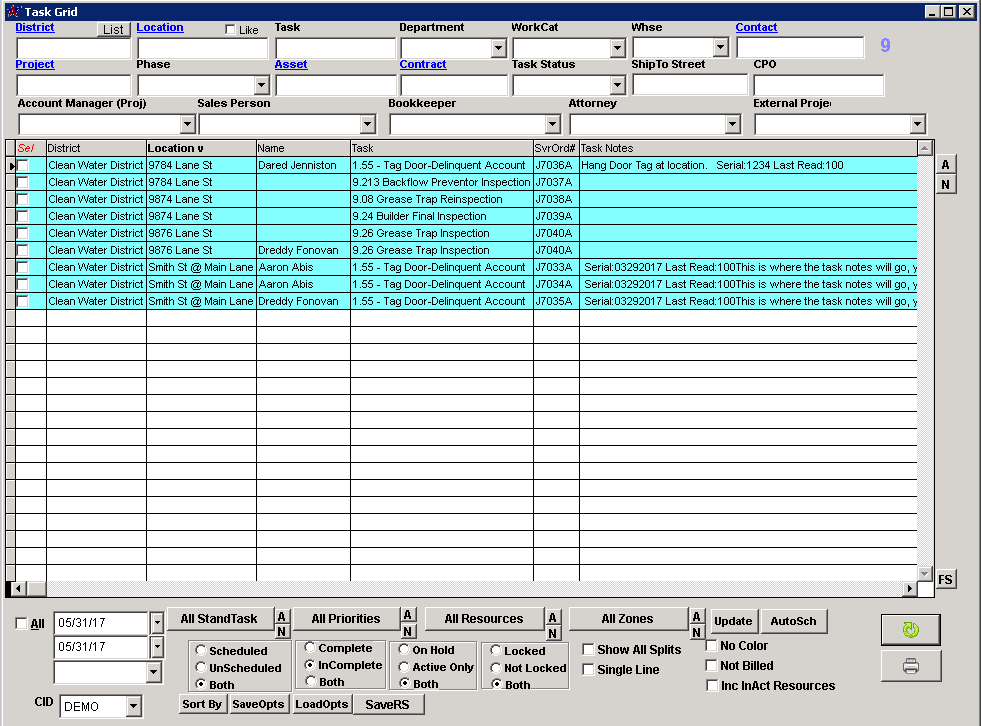Enable Show All Splits

(x=588, y=650)
